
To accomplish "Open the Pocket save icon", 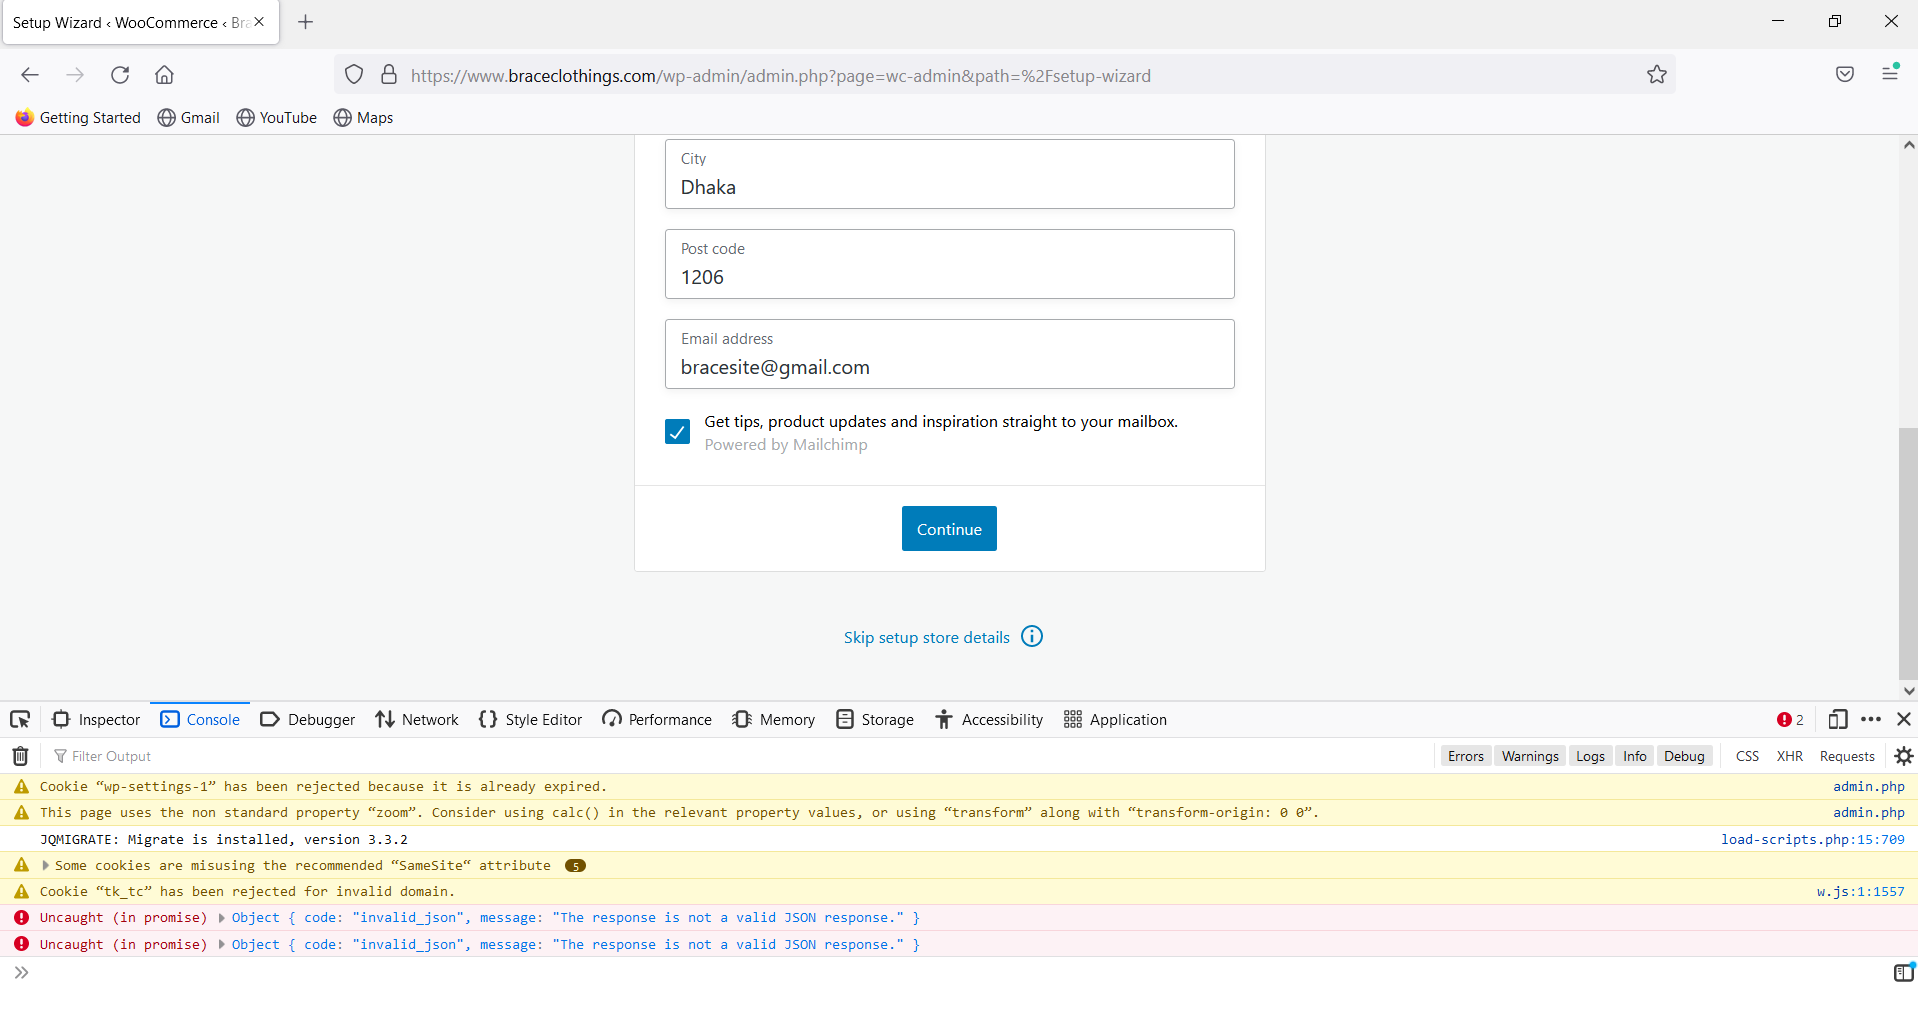I will [1845, 74].
